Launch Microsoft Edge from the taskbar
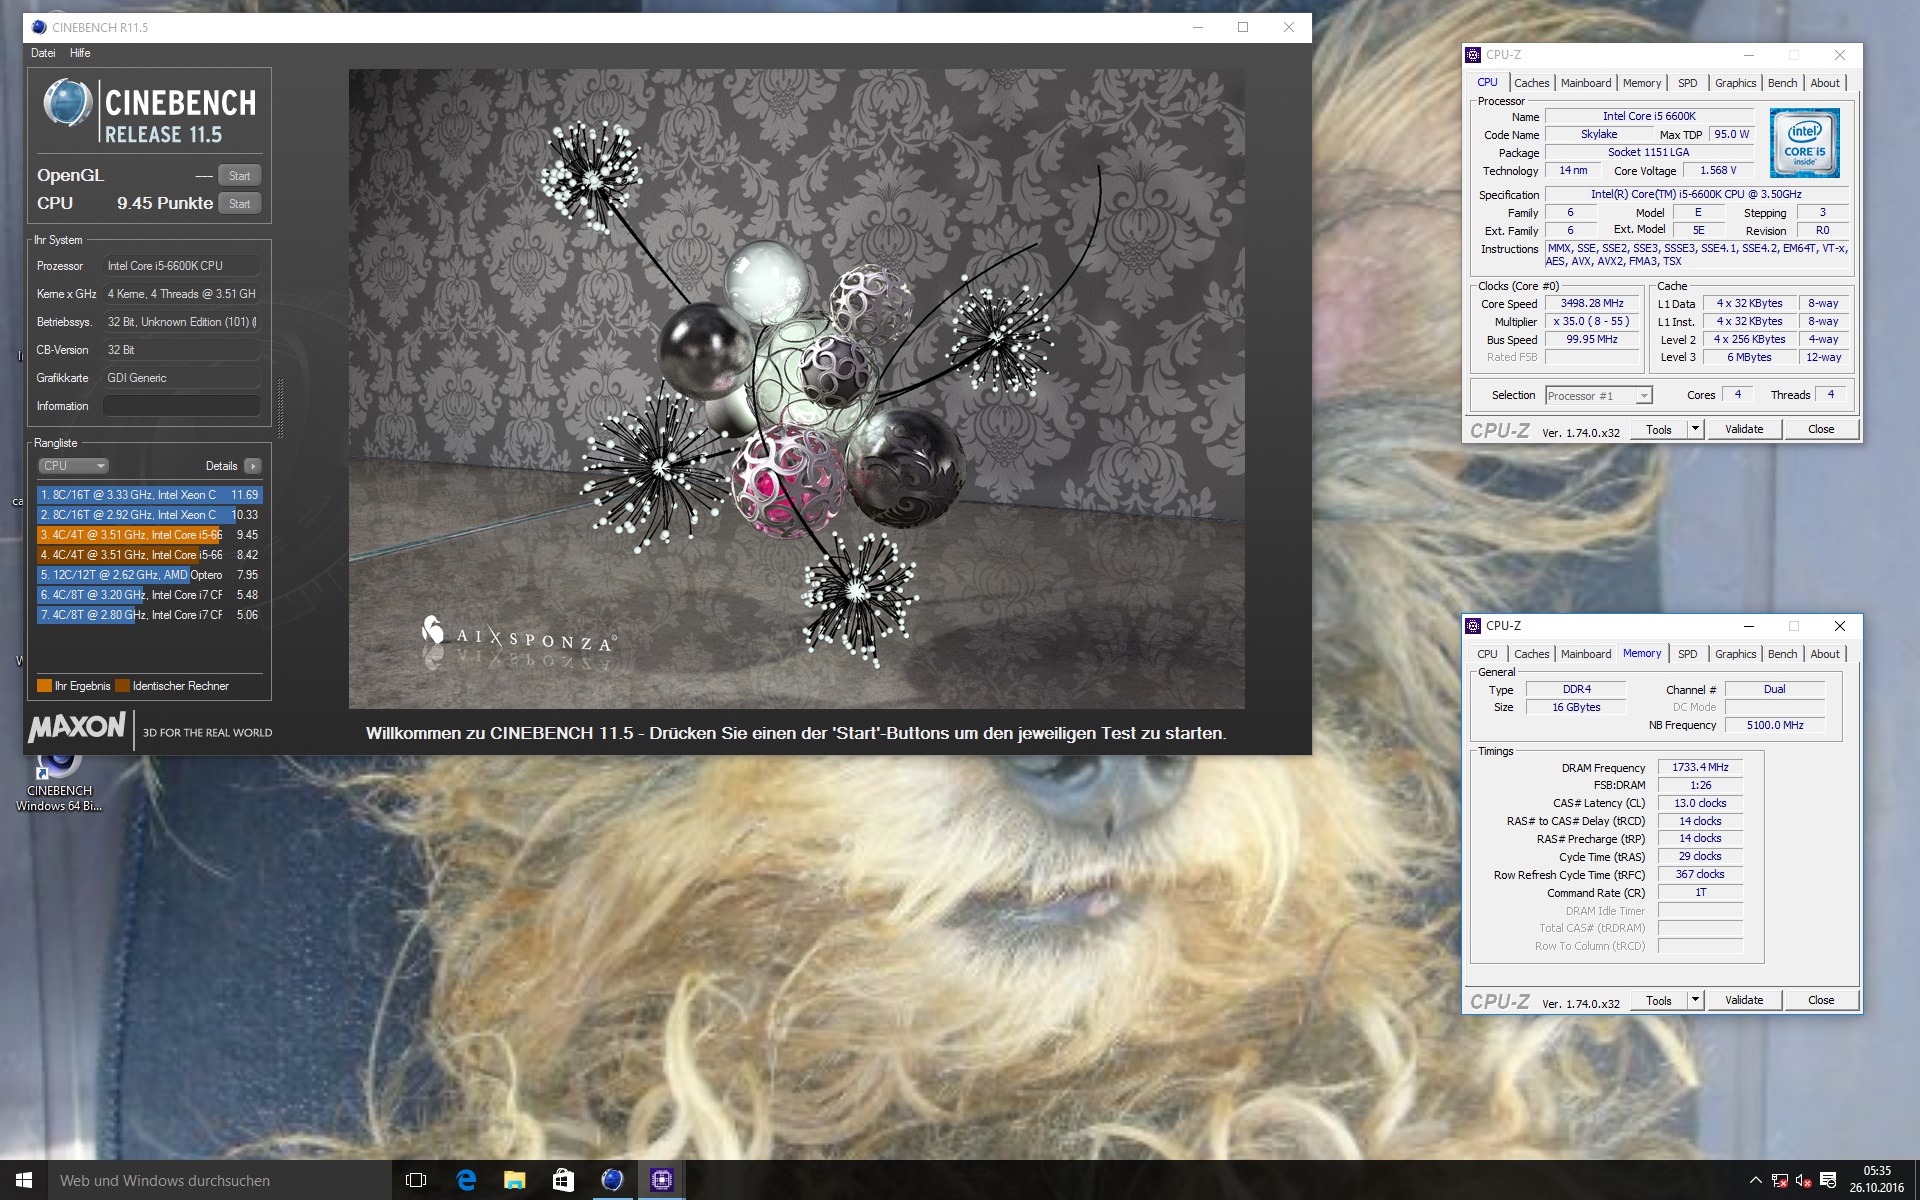The width and height of the screenshot is (1920, 1200). 466,1180
